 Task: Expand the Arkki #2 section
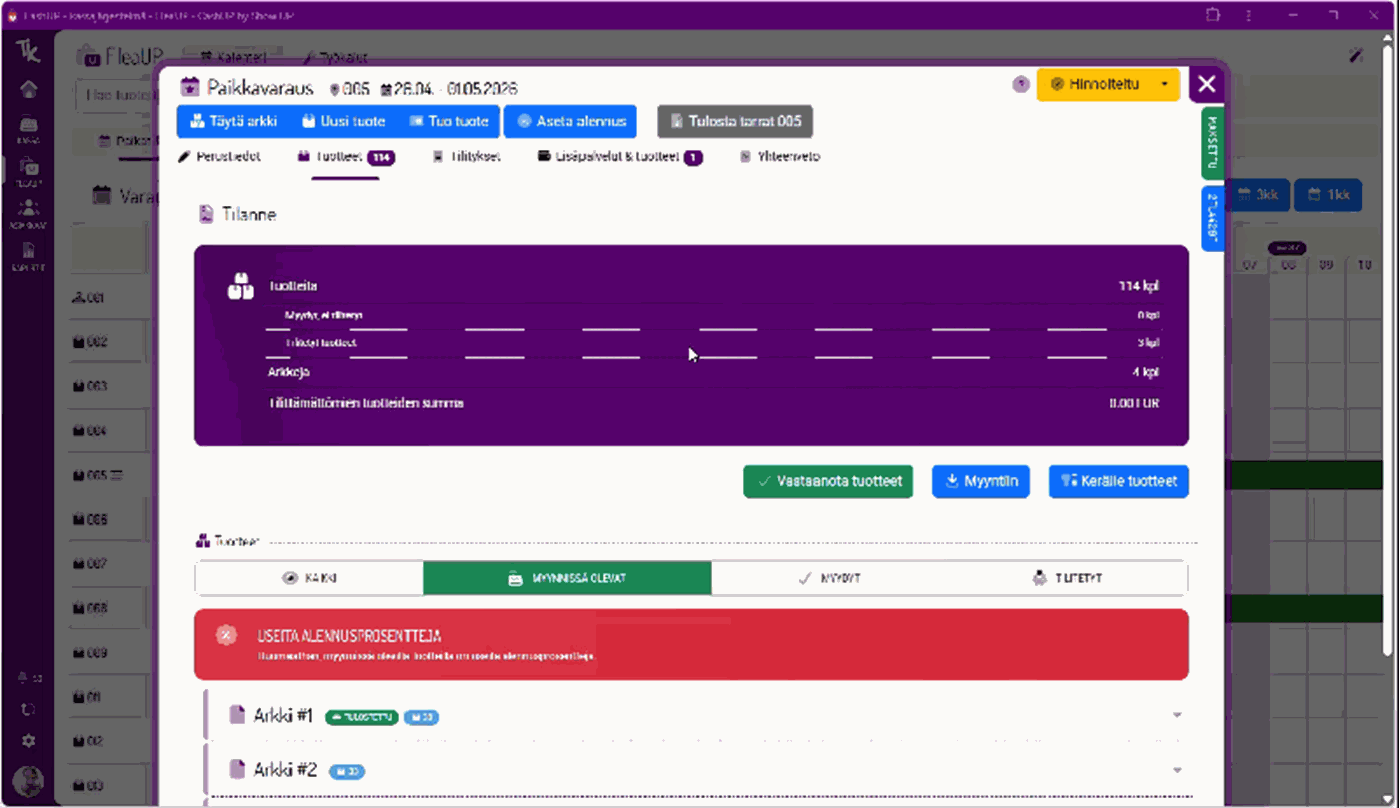click(1177, 770)
